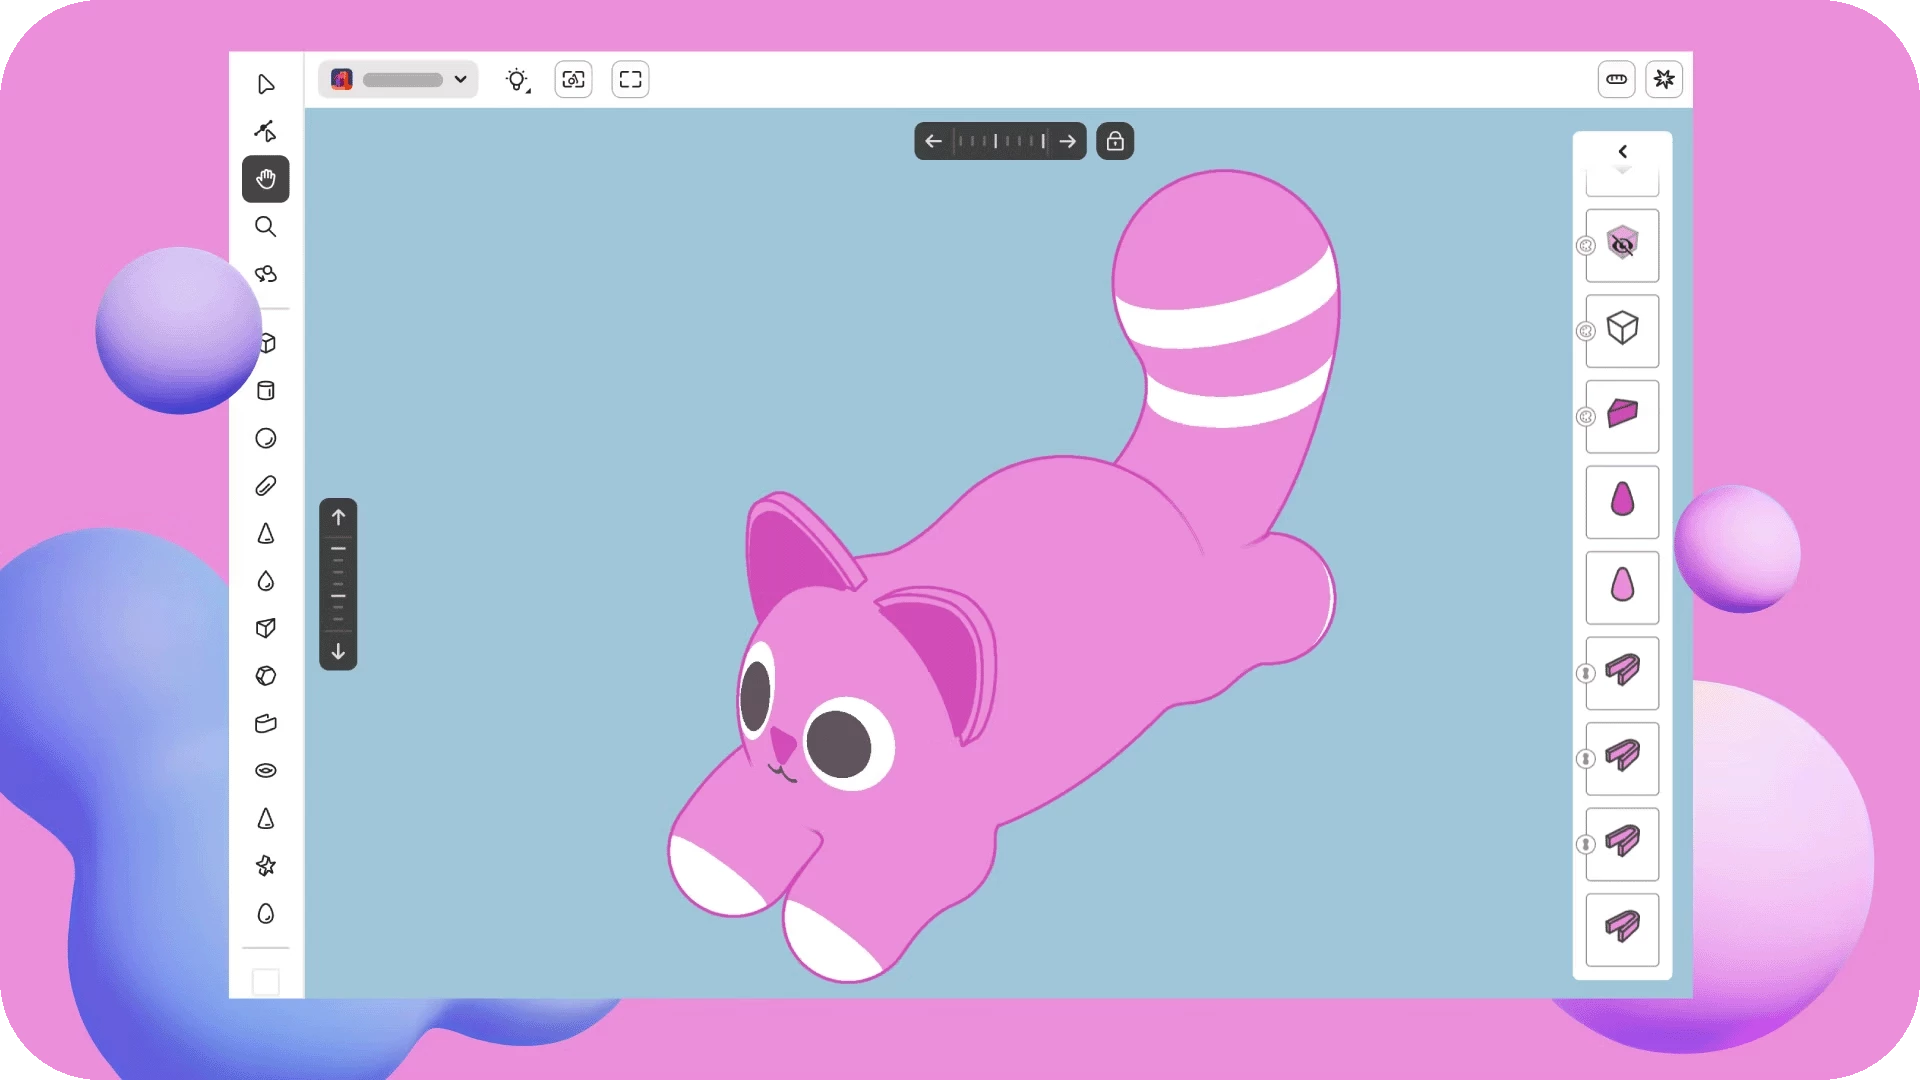Add a sphere shape

point(265,439)
